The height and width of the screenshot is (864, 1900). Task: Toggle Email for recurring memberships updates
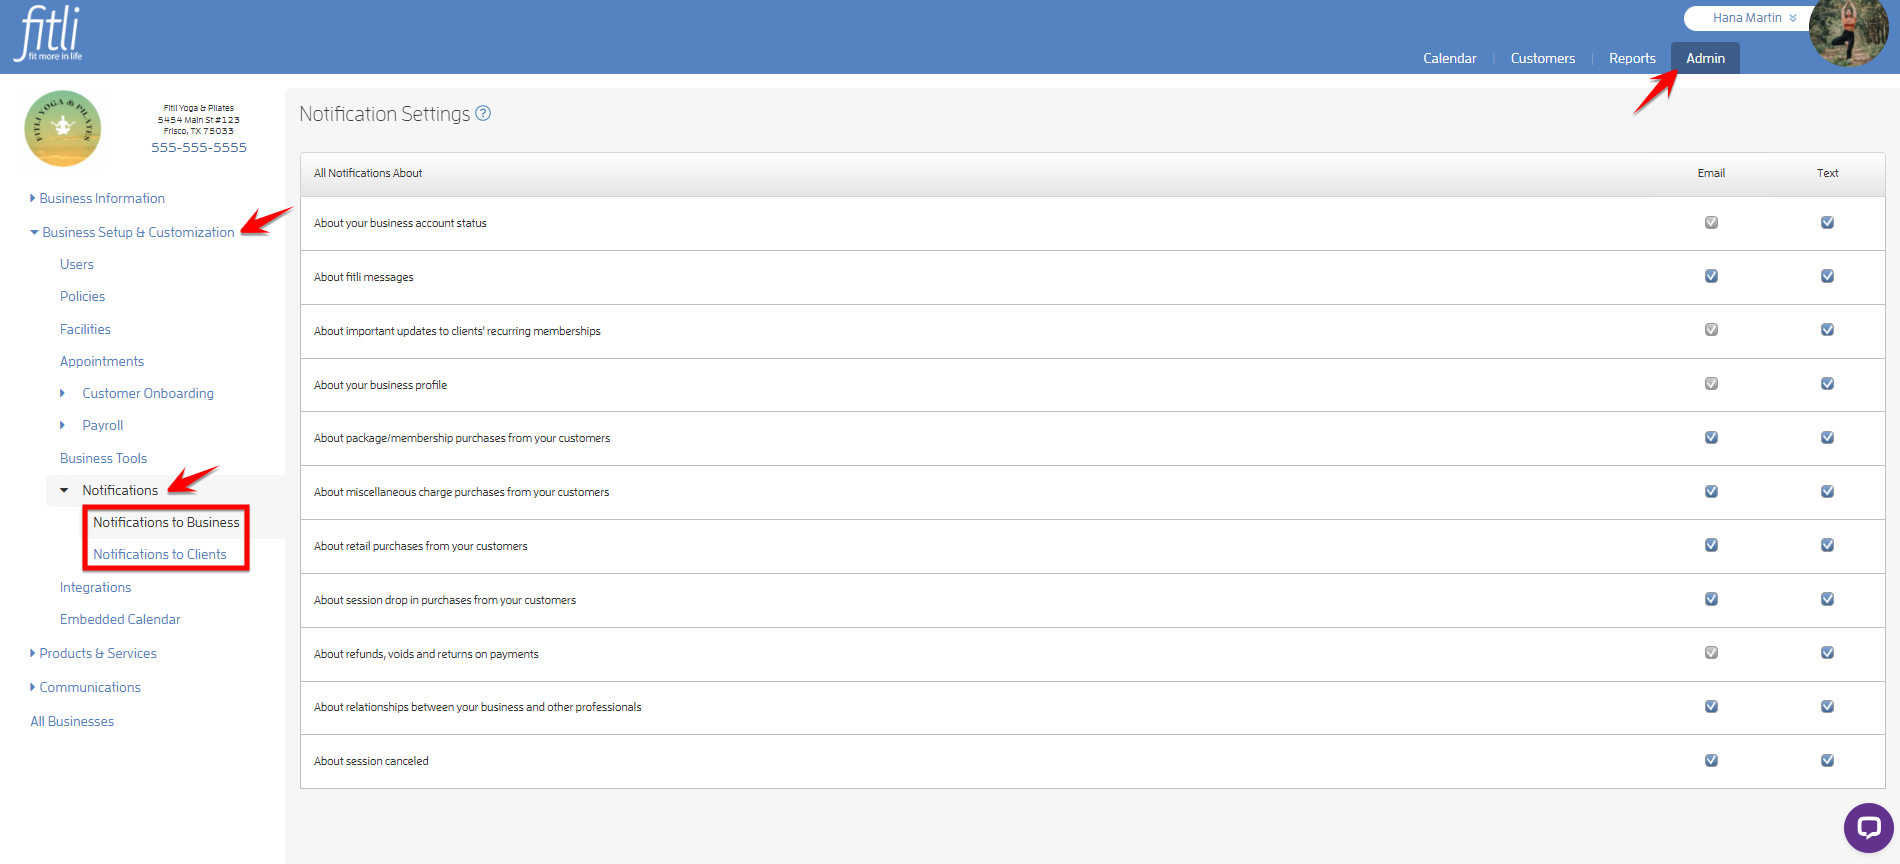point(1711,329)
